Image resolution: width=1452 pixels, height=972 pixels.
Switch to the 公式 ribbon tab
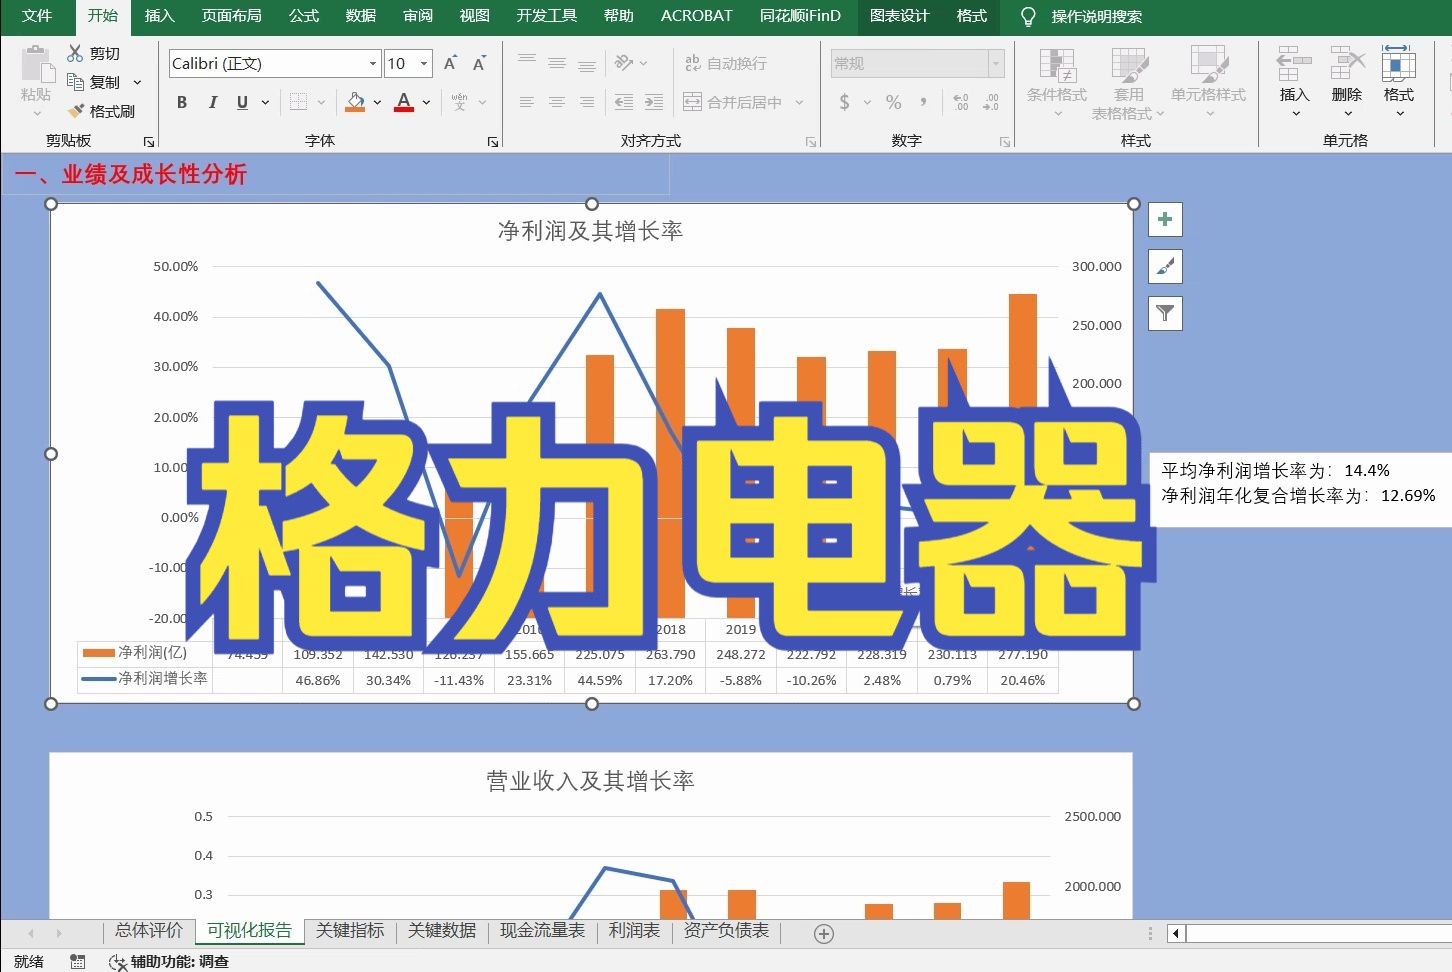pos(304,16)
